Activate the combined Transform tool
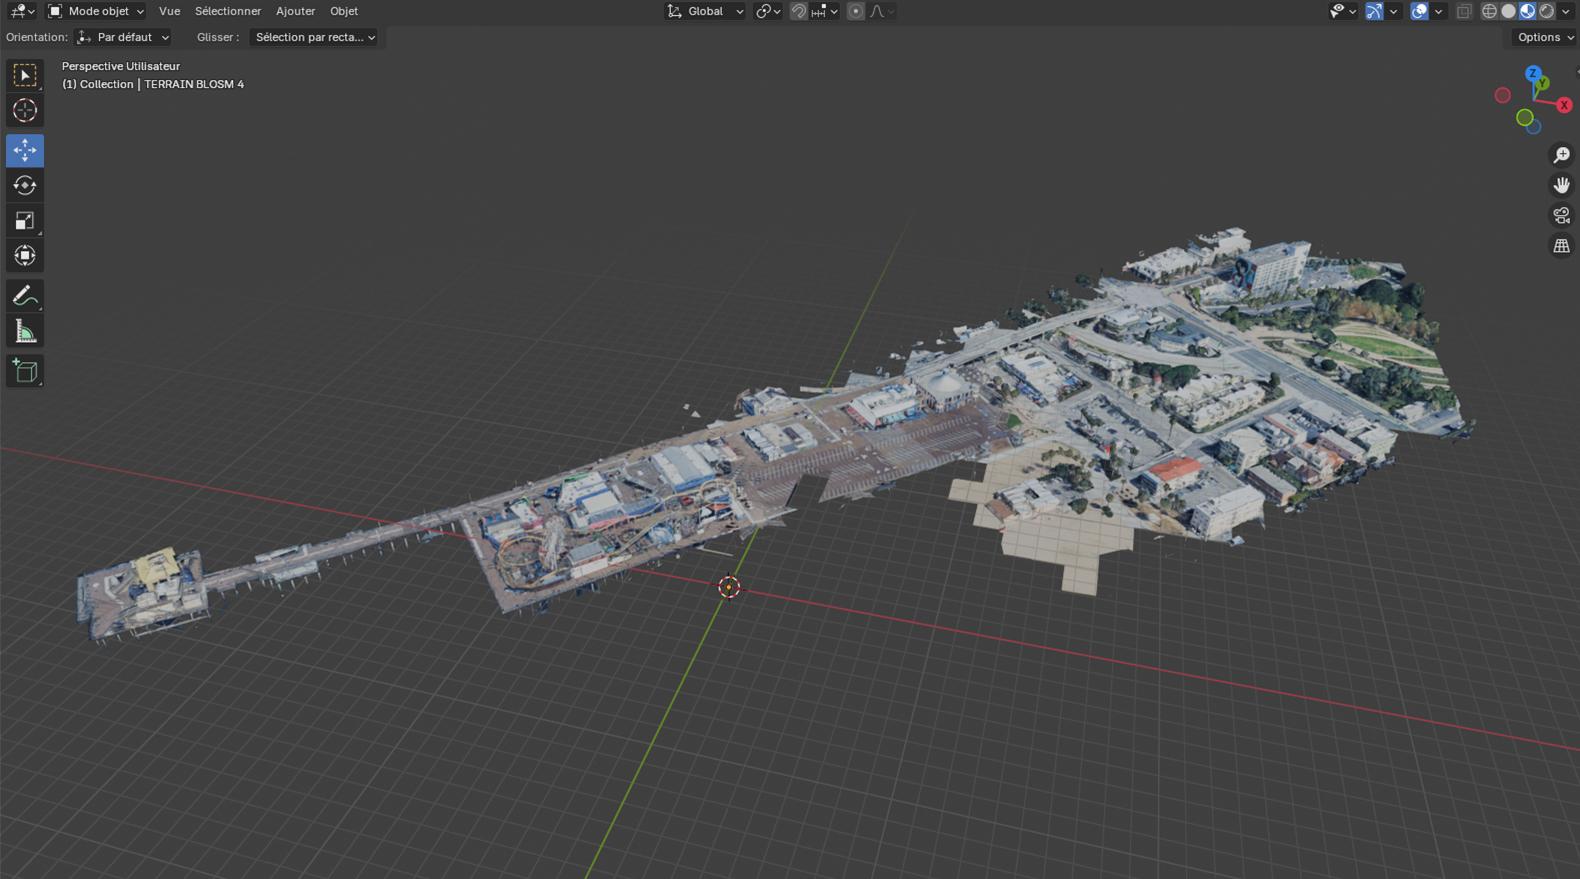Viewport: 1580px width, 879px height. click(25, 256)
